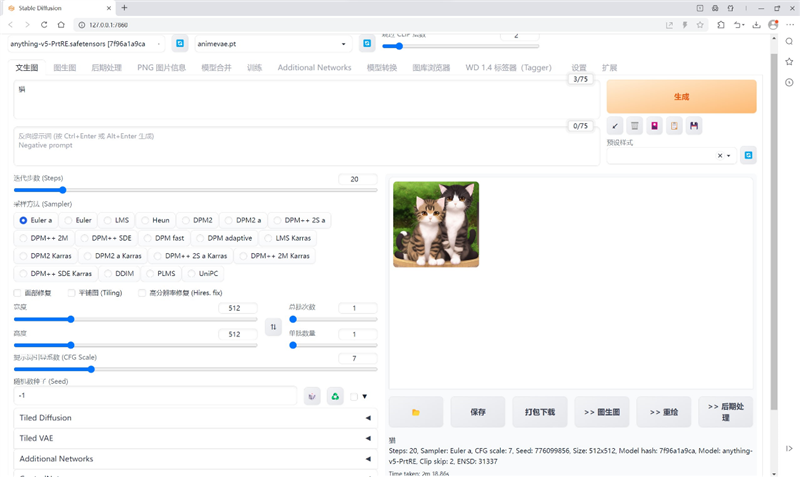Enable the Tiling checkbox
Viewport: 800px width, 477px height.
click(71, 293)
